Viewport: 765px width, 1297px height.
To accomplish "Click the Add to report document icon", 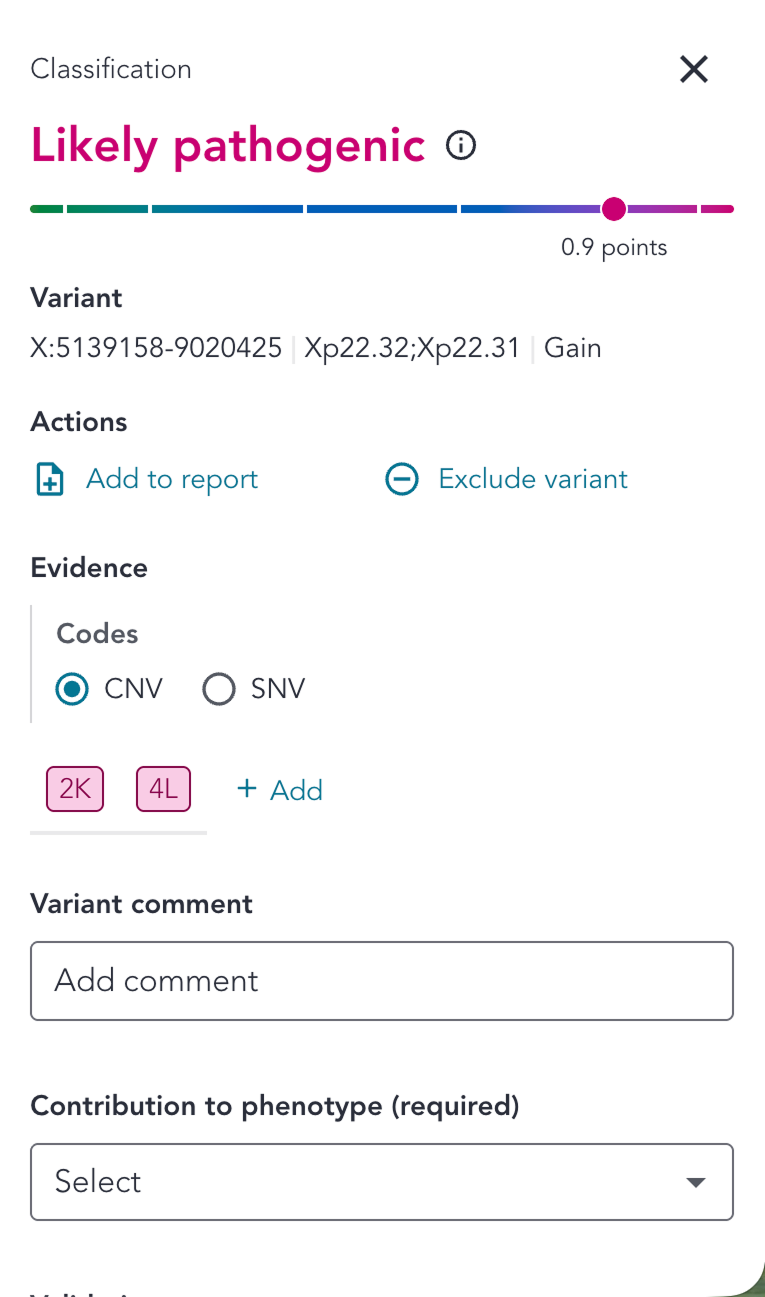I will click(50, 480).
